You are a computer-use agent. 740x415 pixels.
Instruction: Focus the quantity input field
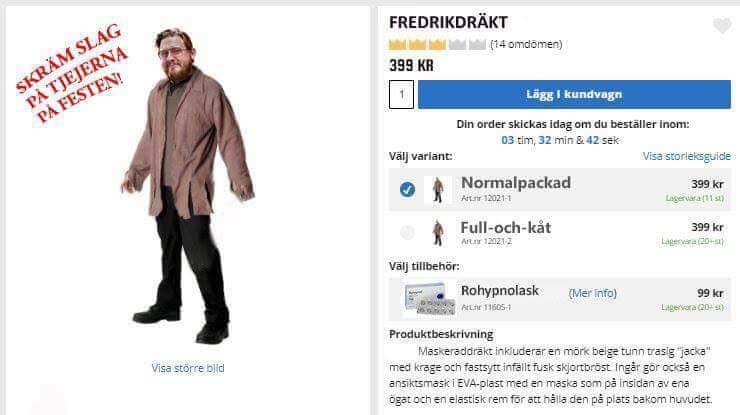pos(401,94)
